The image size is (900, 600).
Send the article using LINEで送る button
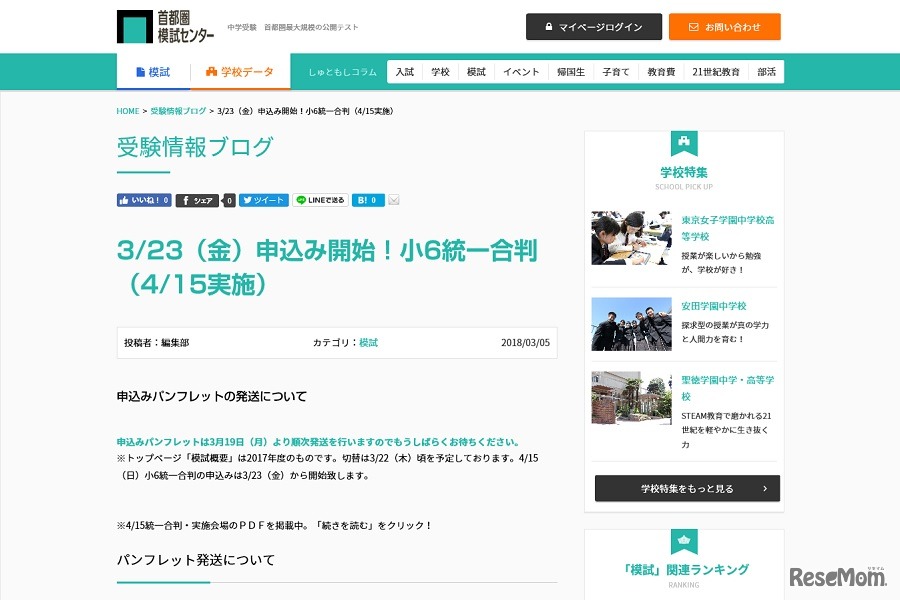click(320, 200)
